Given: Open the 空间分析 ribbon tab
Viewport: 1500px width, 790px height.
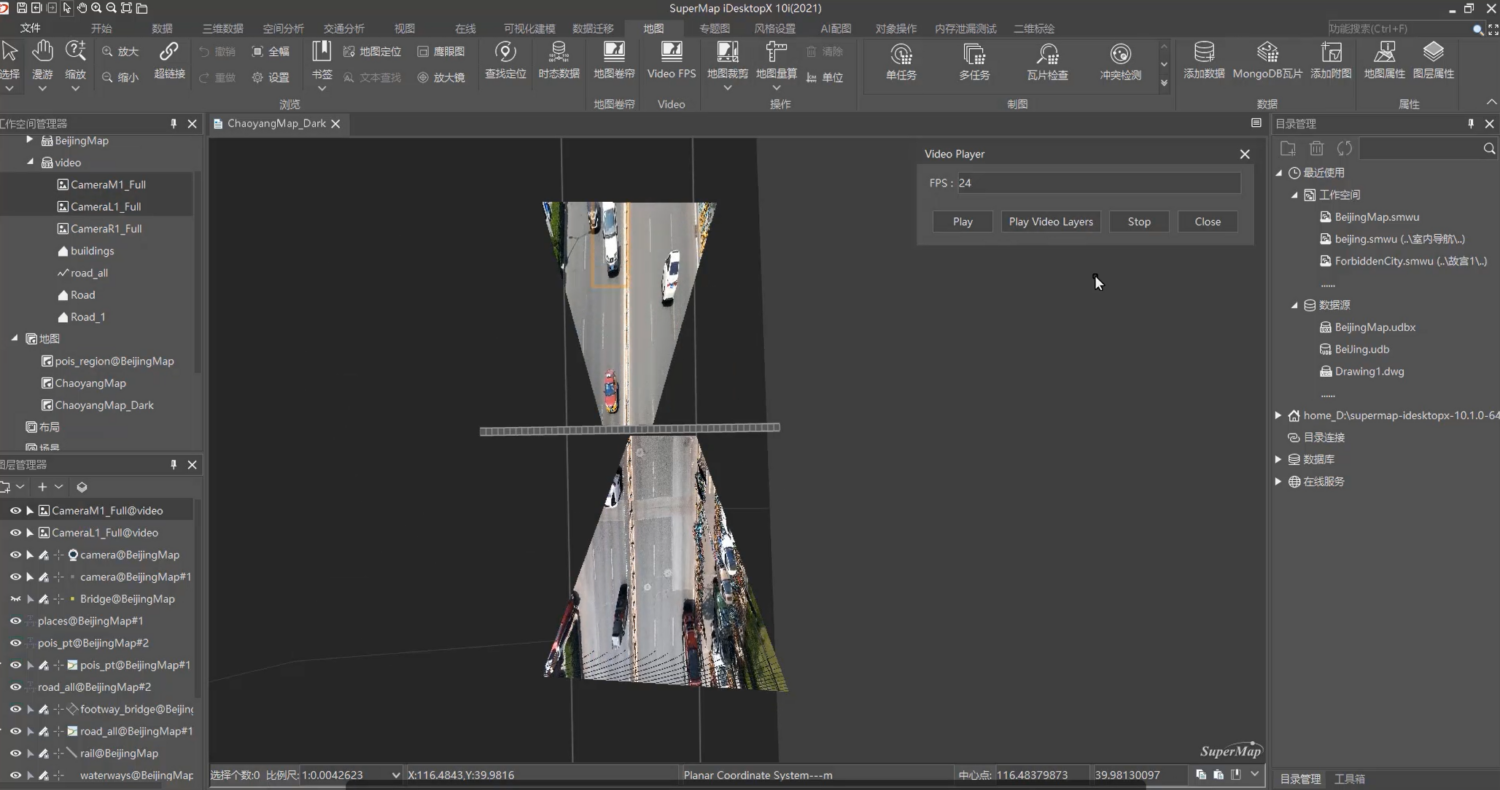Looking at the screenshot, I should (283, 29).
